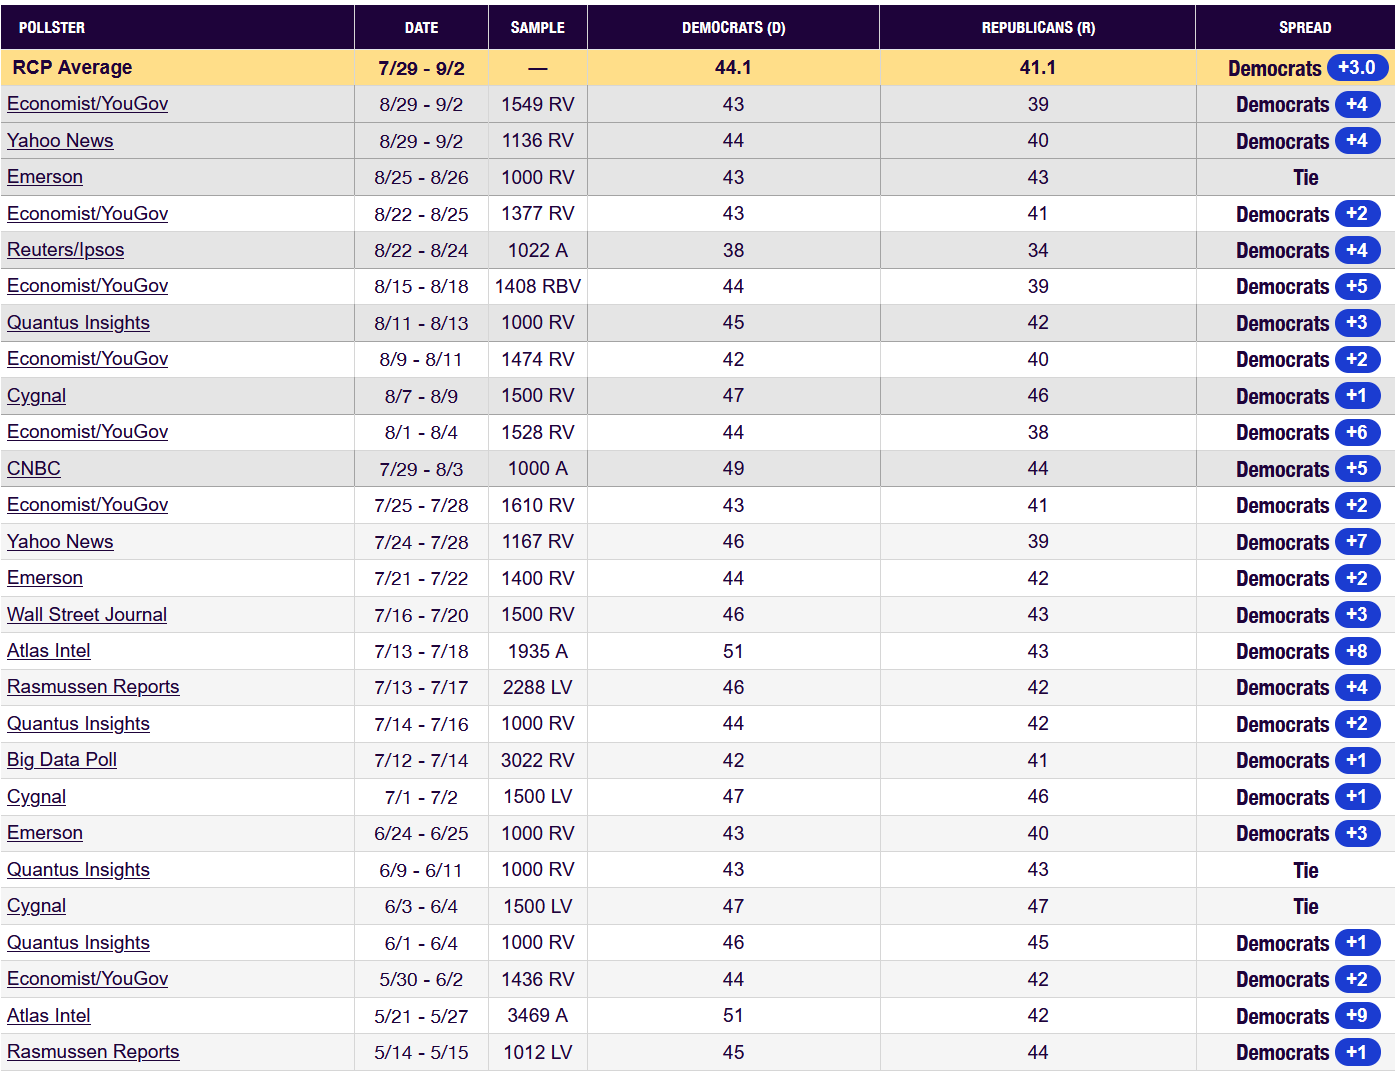
Task: Click the DEMOCRATS (D) column header
Action: coord(734,28)
